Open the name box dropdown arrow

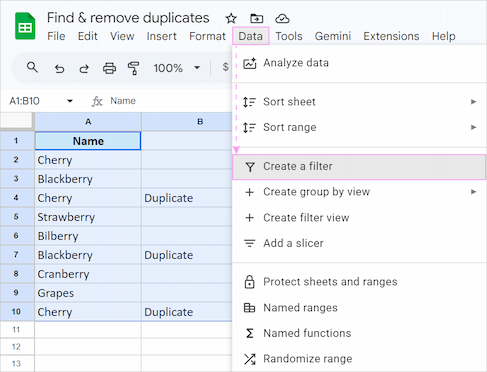[70, 101]
